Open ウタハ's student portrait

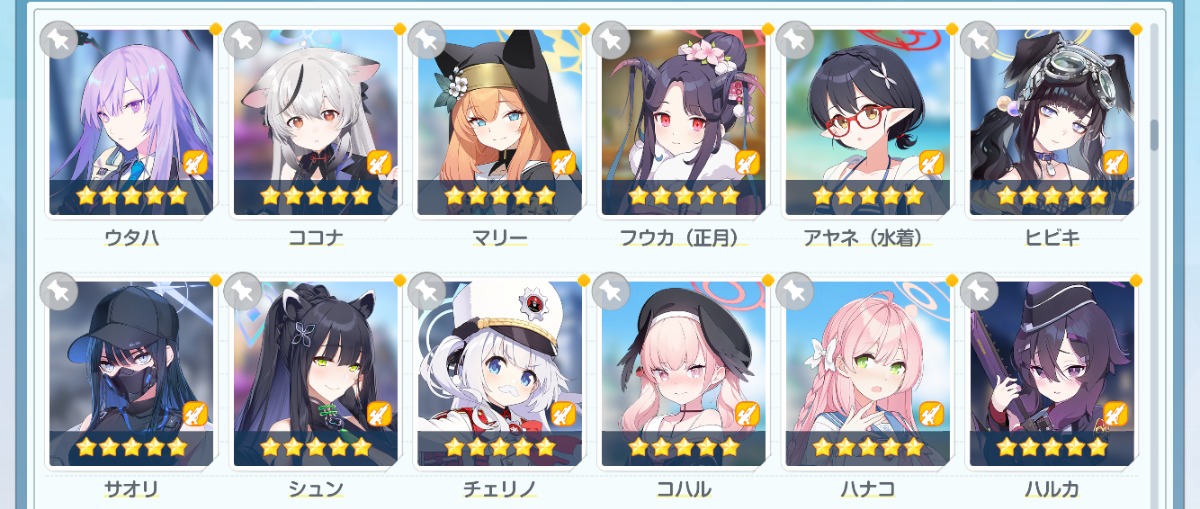pyautogui.click(x=131, y=122)
